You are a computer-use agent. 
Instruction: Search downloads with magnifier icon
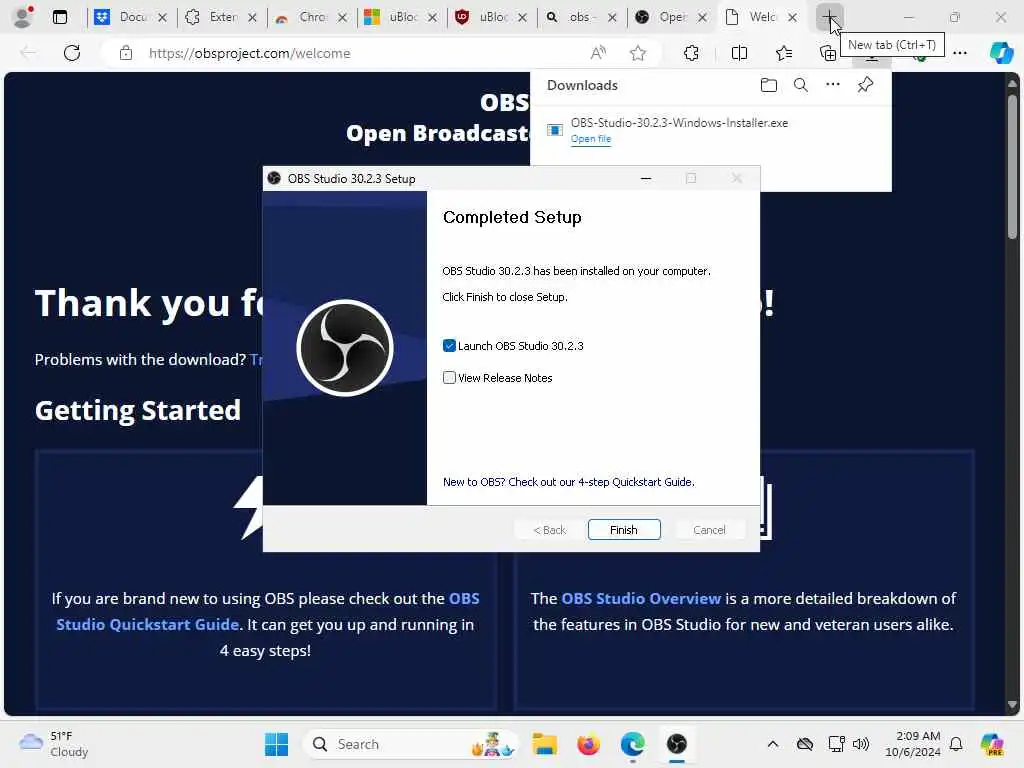point(801,85)
